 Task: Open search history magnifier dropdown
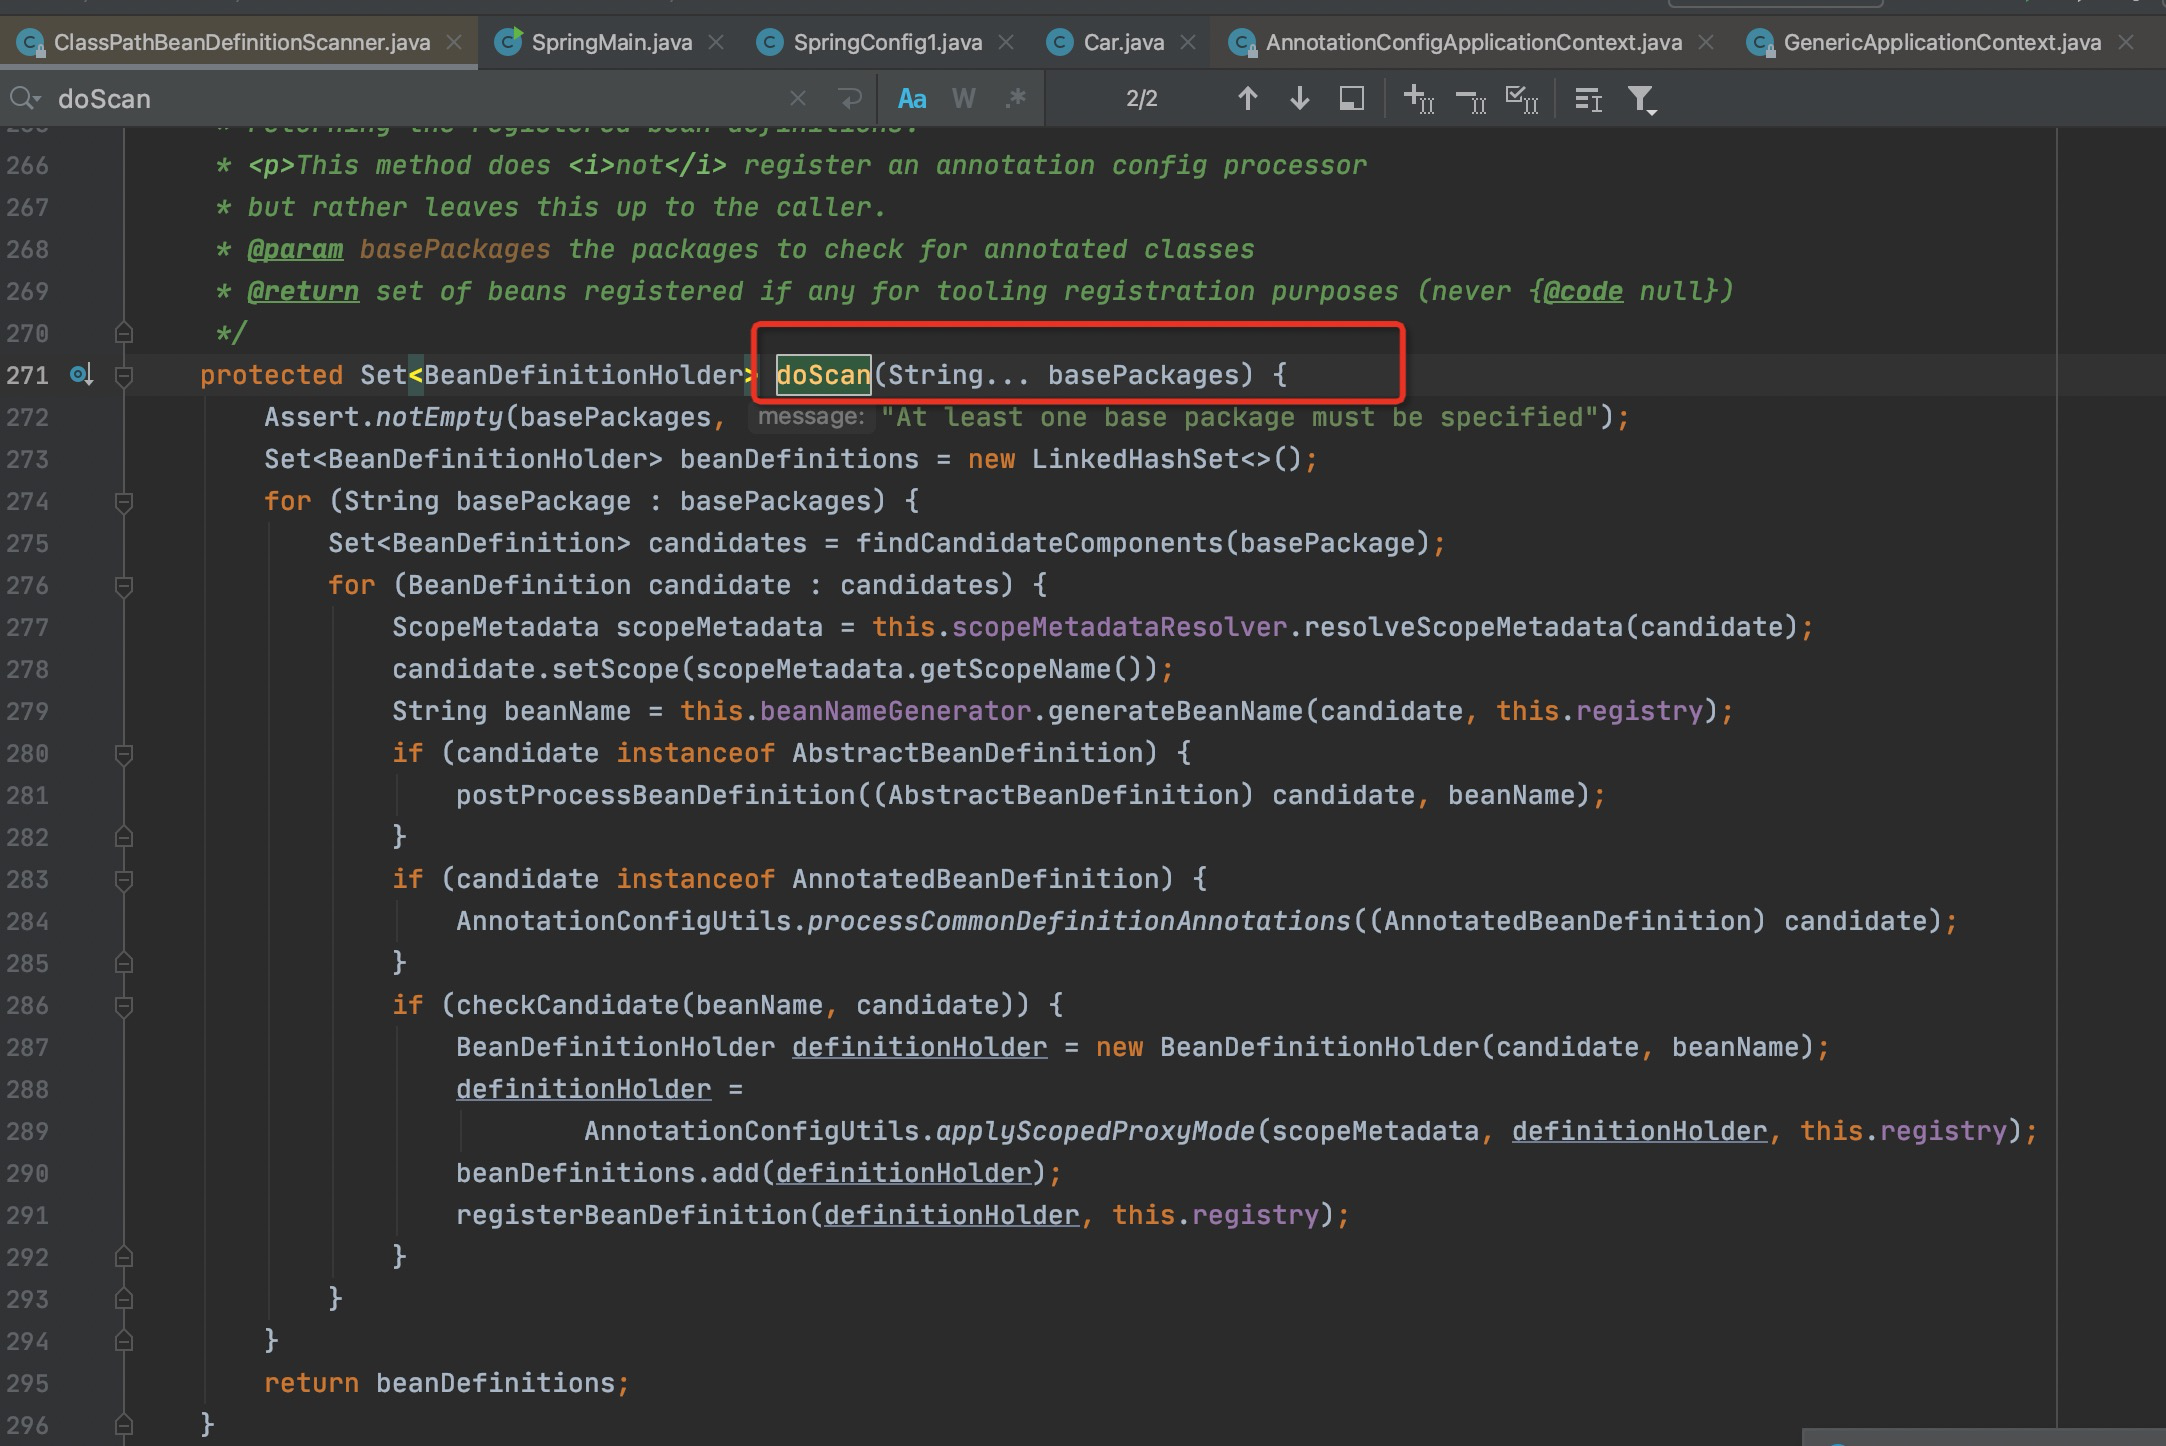click(24, 98)
